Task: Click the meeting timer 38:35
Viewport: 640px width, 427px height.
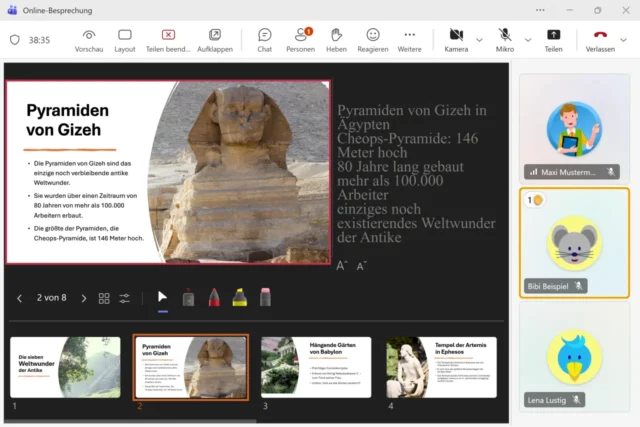Action: tap(39, 40)
